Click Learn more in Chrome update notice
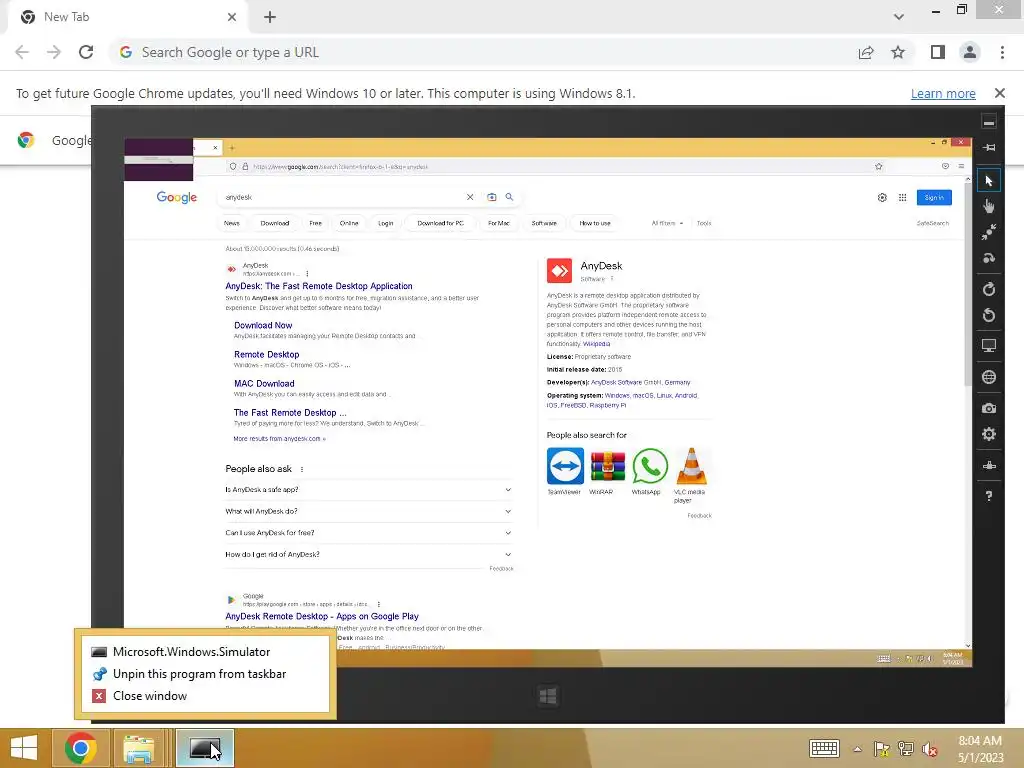Screen dimensions: 1024x768 (943, 93)
